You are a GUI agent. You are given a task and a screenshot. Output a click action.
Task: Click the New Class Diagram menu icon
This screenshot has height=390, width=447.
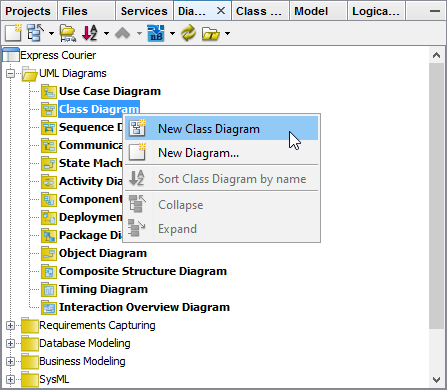click(138, 128)
